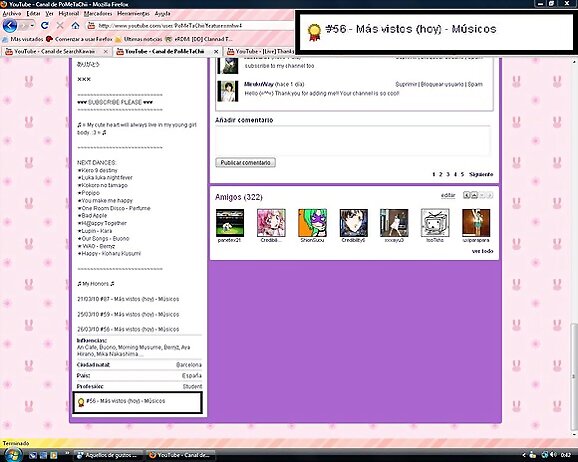The height and width of the screenshot is (462, 578).
Task: Go to comments page 2
Action: (x=441, y=174)
